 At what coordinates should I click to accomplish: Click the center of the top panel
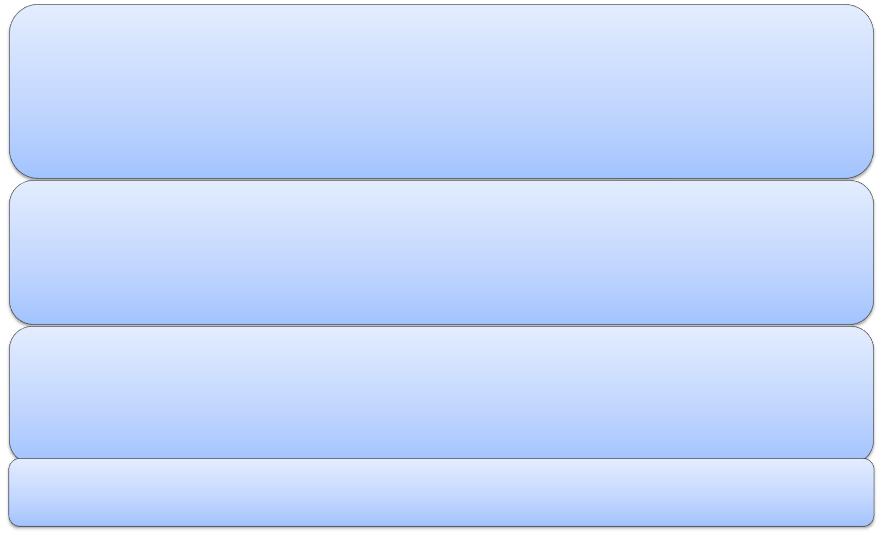point(442,92)
